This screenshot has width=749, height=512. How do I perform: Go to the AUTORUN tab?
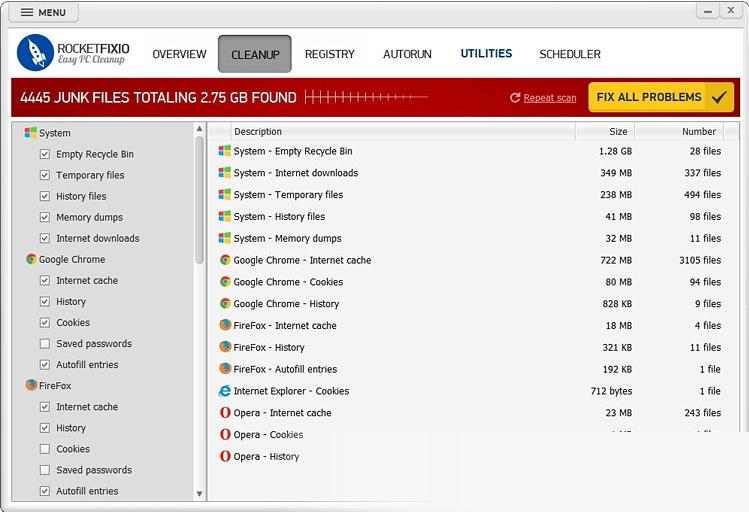[407, 54]
